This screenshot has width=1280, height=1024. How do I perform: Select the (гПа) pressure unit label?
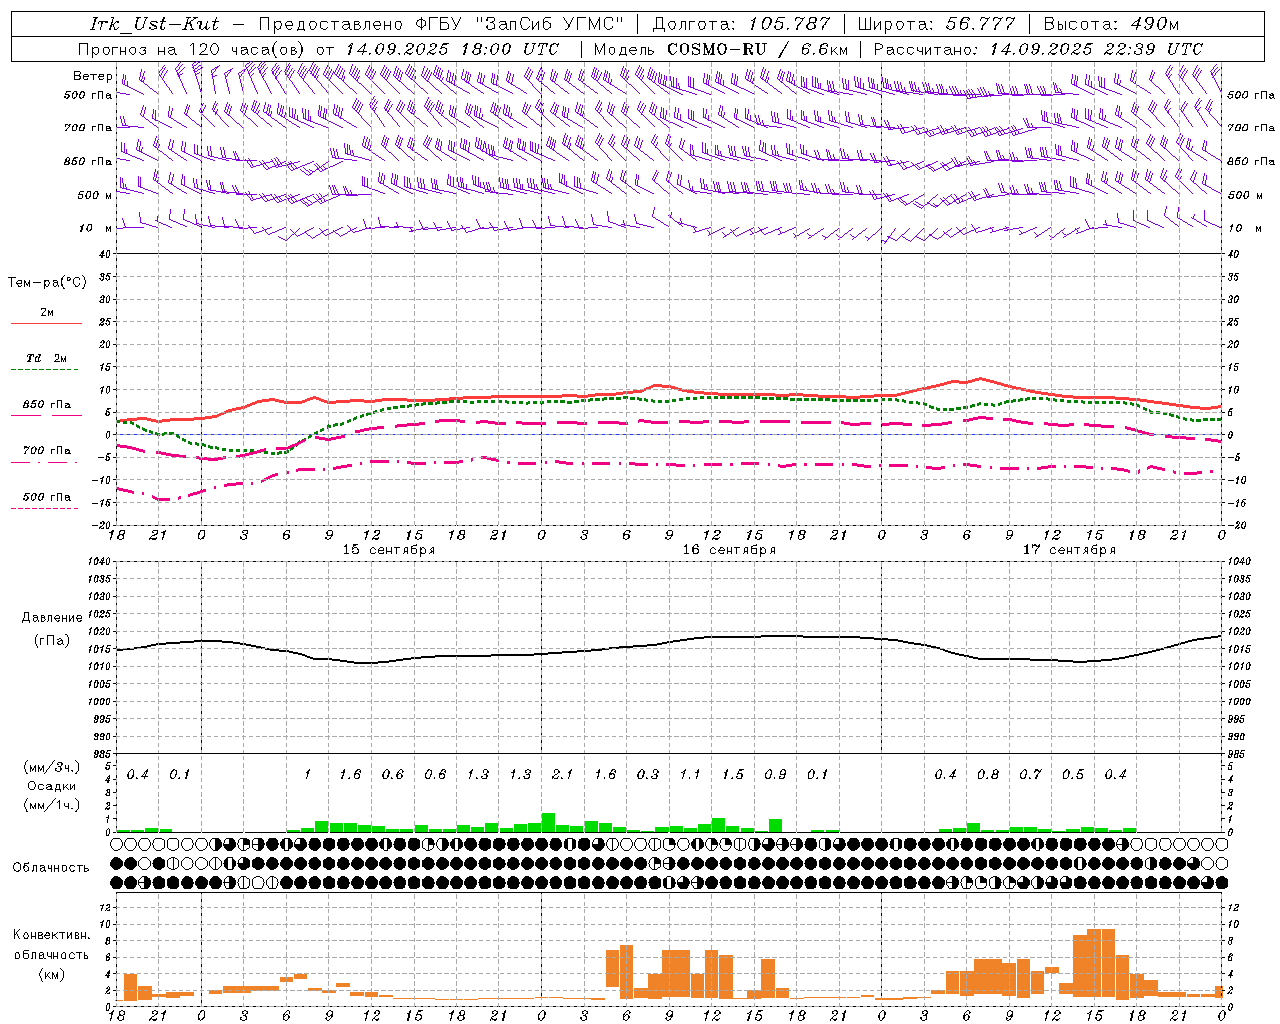click(x=52, y=641)
